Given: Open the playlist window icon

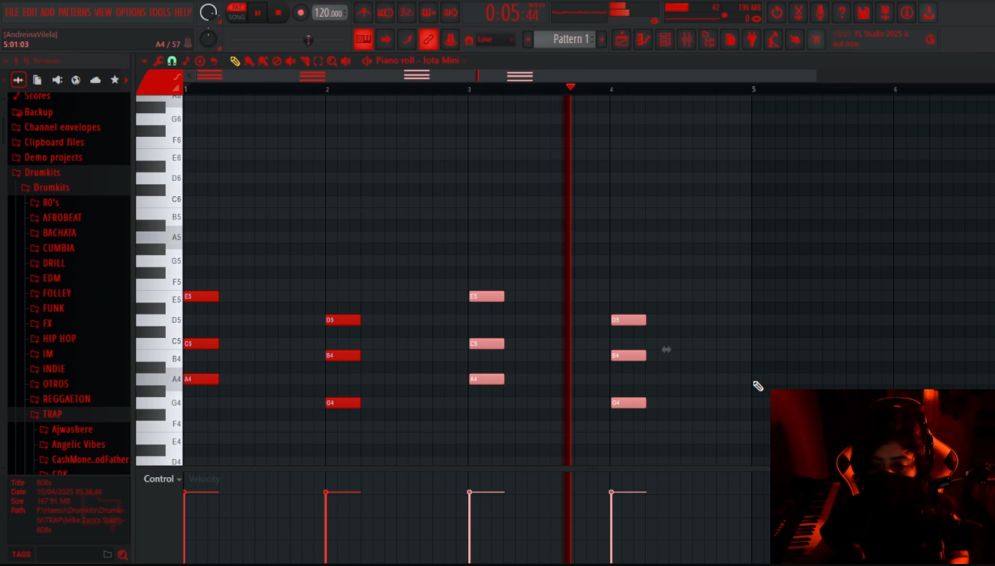Looking at the screenshot, I should [621, 40].
